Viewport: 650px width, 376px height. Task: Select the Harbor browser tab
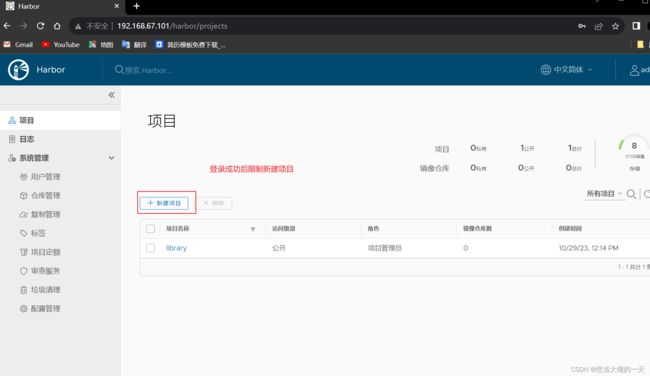coord(62,6)
